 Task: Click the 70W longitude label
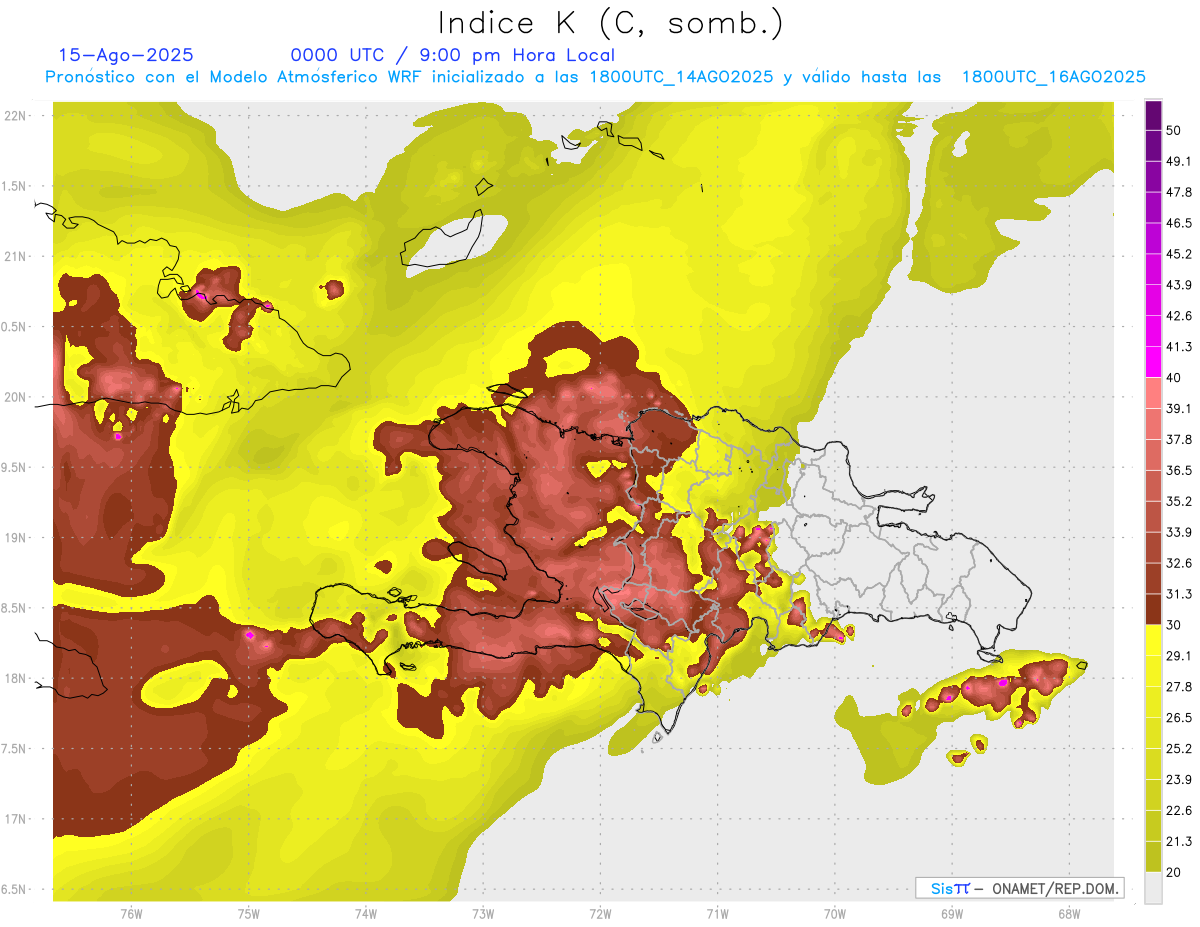834,913
